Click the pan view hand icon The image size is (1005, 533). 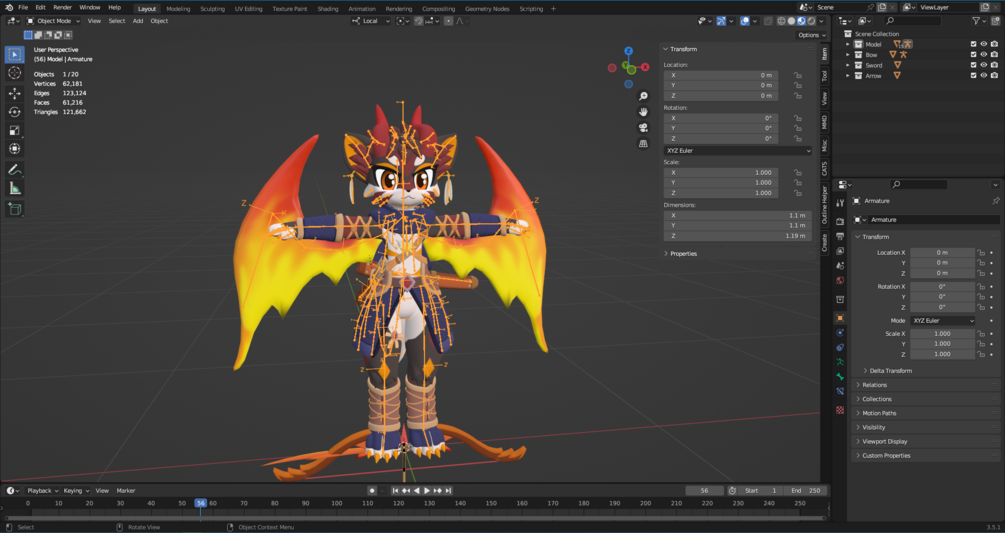[643, 111]
